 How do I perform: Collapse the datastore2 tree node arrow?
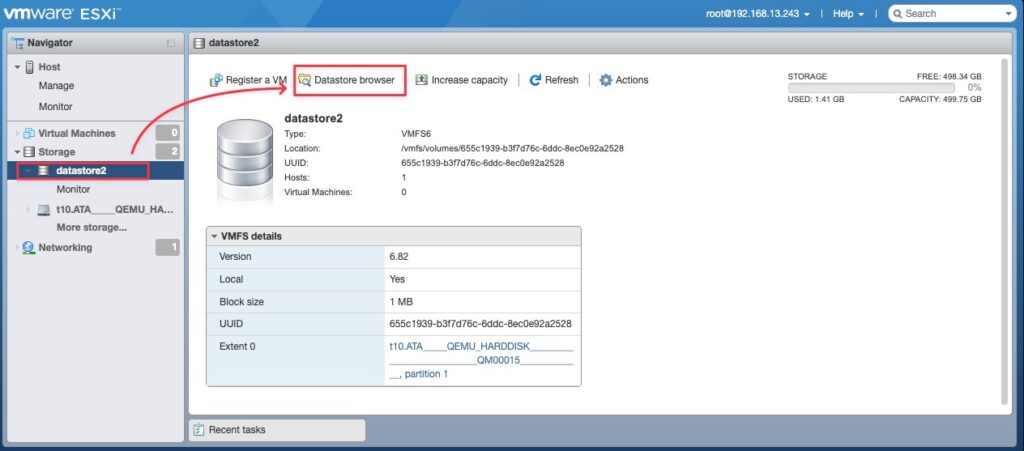click(28, 171)
